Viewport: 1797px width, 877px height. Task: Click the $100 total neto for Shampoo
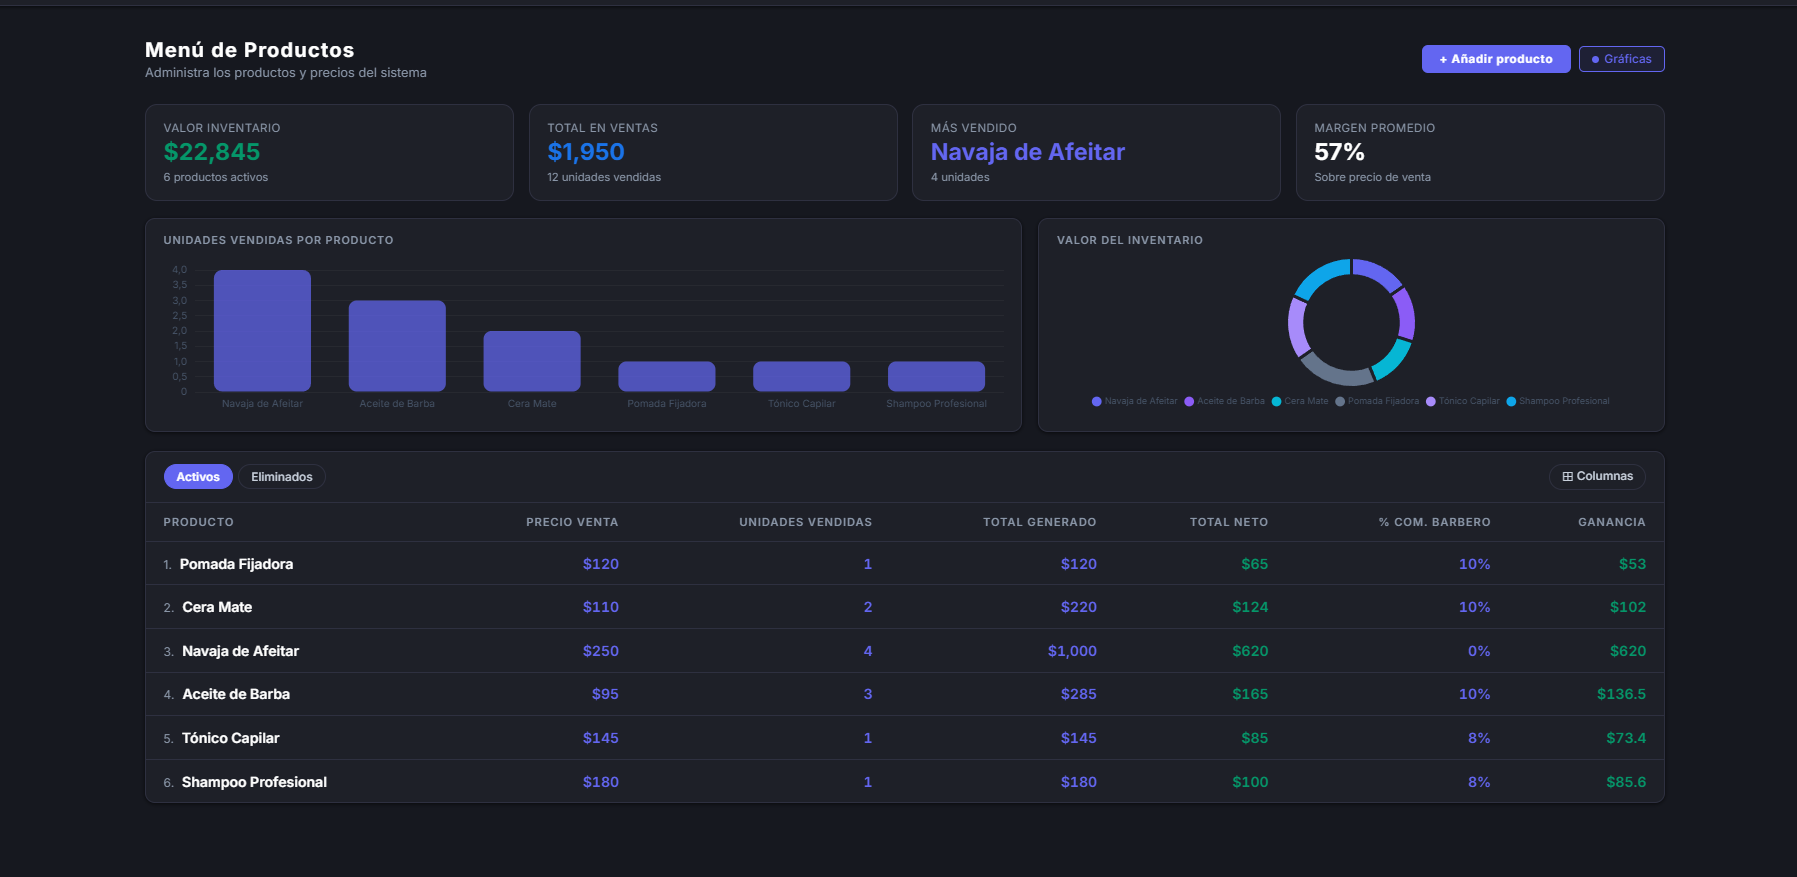click(1250, 782)
